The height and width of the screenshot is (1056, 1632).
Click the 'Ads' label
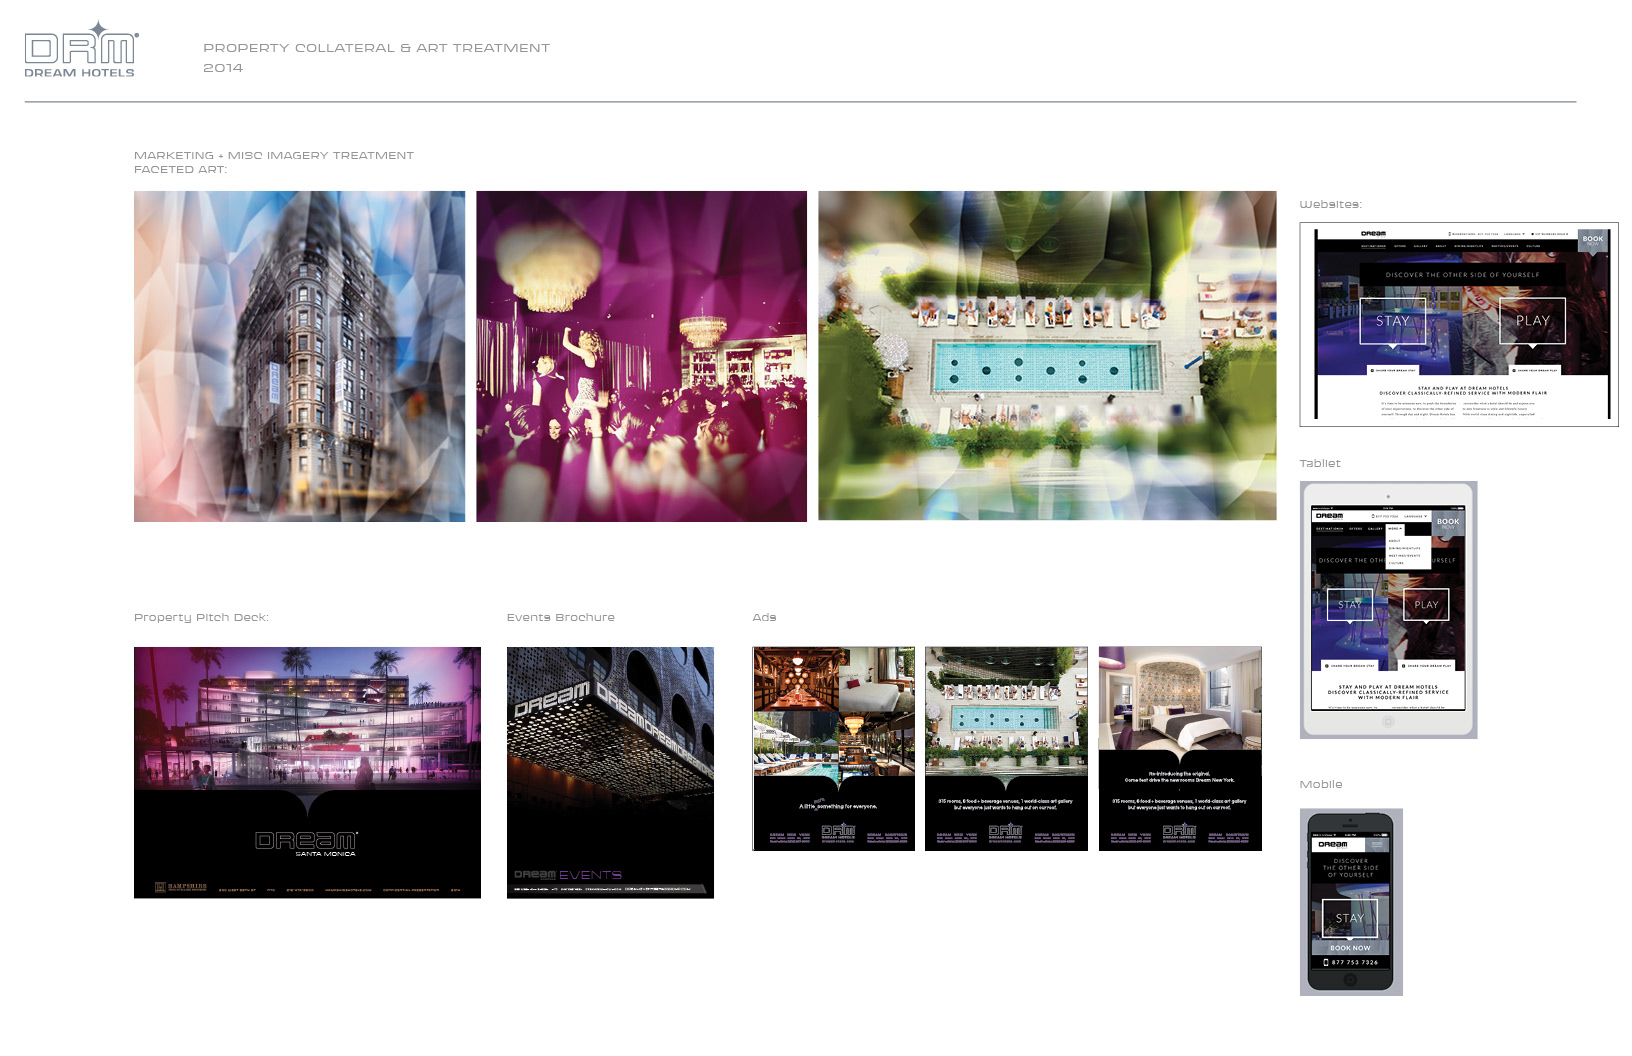point(764,617)
